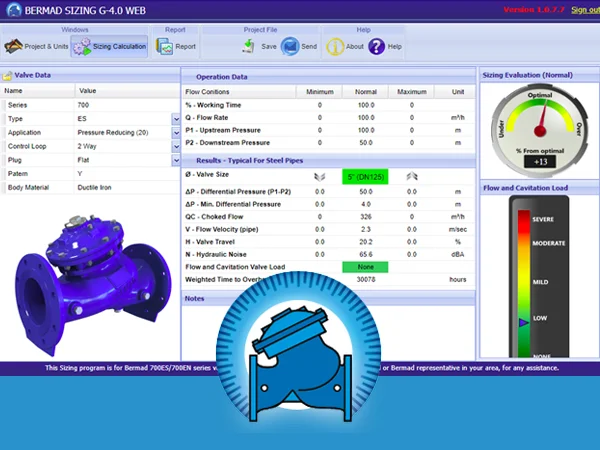Edit Normal Working Time value 100.0
The height and width of the screenshot is (450, 600).
click(366, 105)
